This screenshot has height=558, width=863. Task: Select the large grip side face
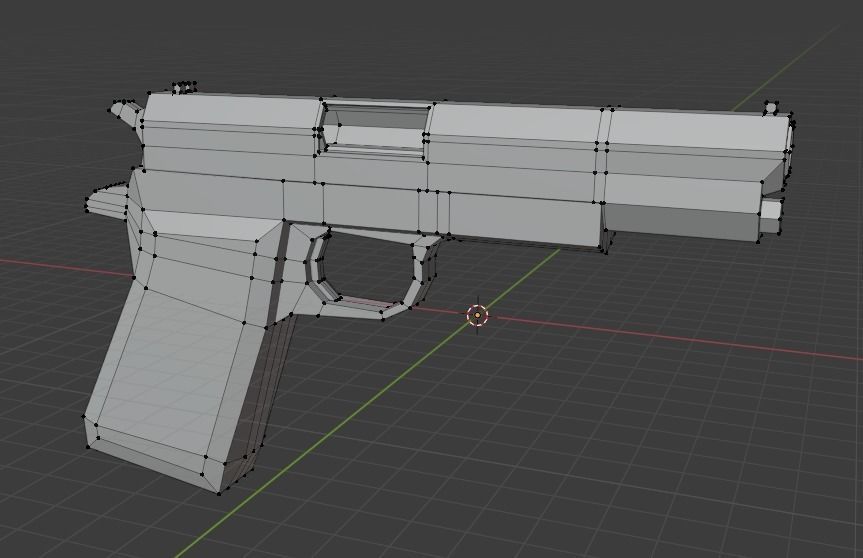coord(171,371)
